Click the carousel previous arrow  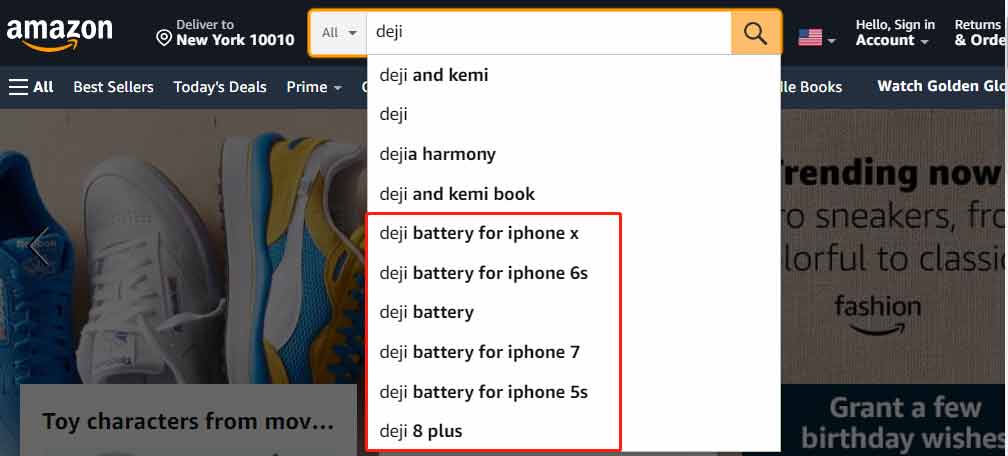(x=39, y=247)
